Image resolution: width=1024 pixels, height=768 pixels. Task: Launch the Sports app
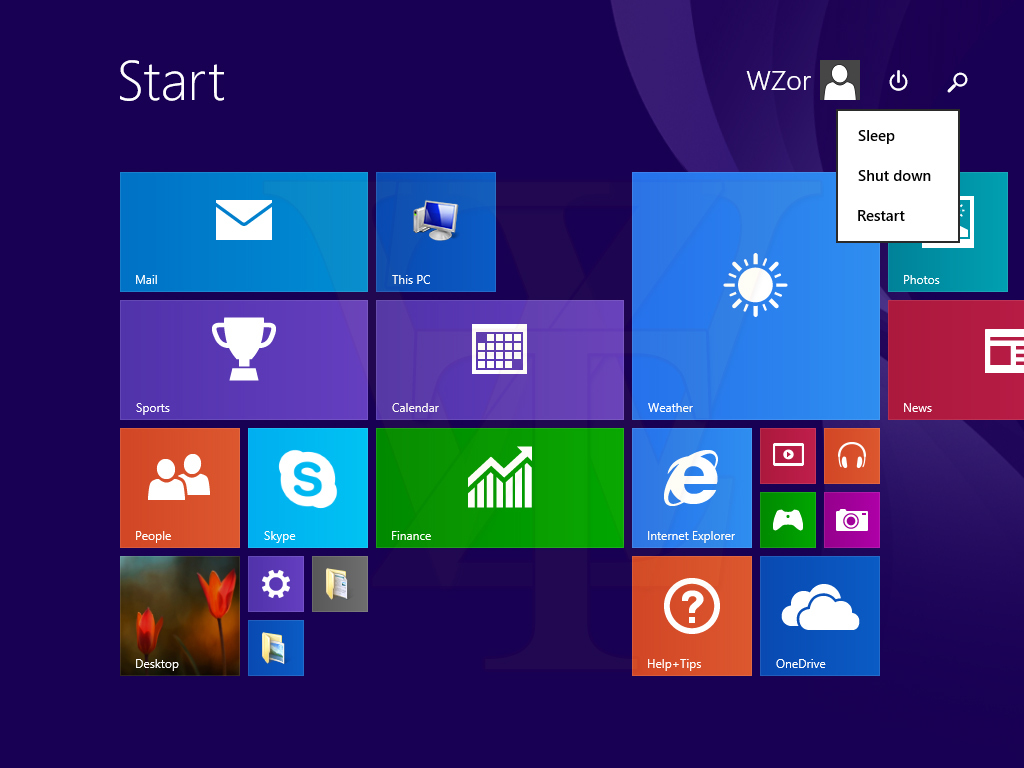(243, 359)
